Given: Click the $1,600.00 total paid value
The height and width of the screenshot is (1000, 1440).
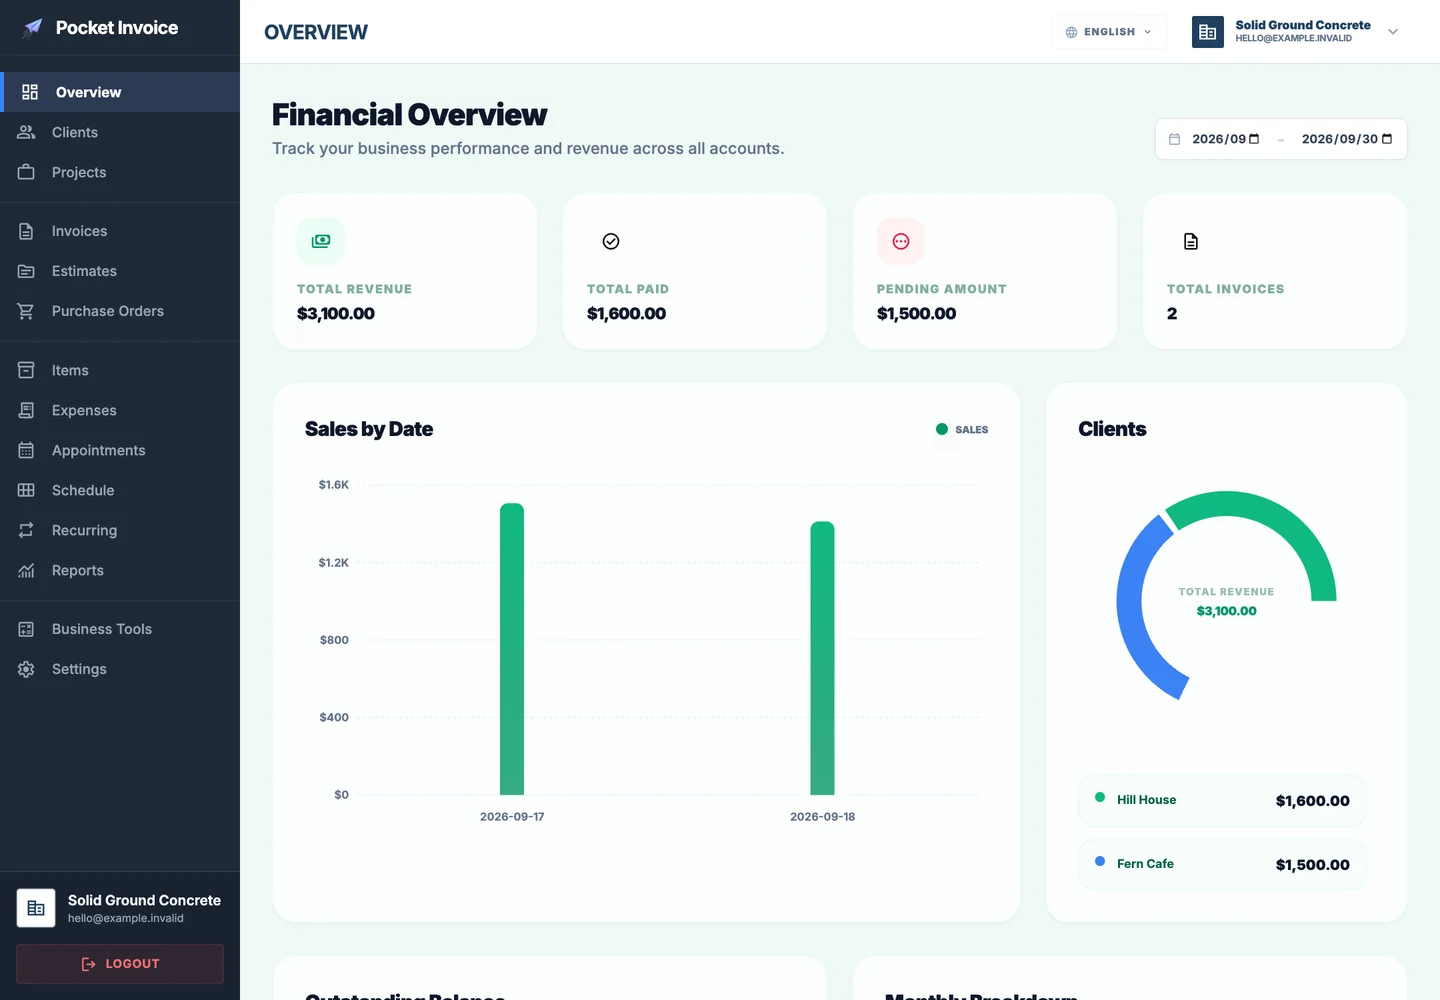Looking at the screenshot, I should pyautogui.click(x=626, y=314).
